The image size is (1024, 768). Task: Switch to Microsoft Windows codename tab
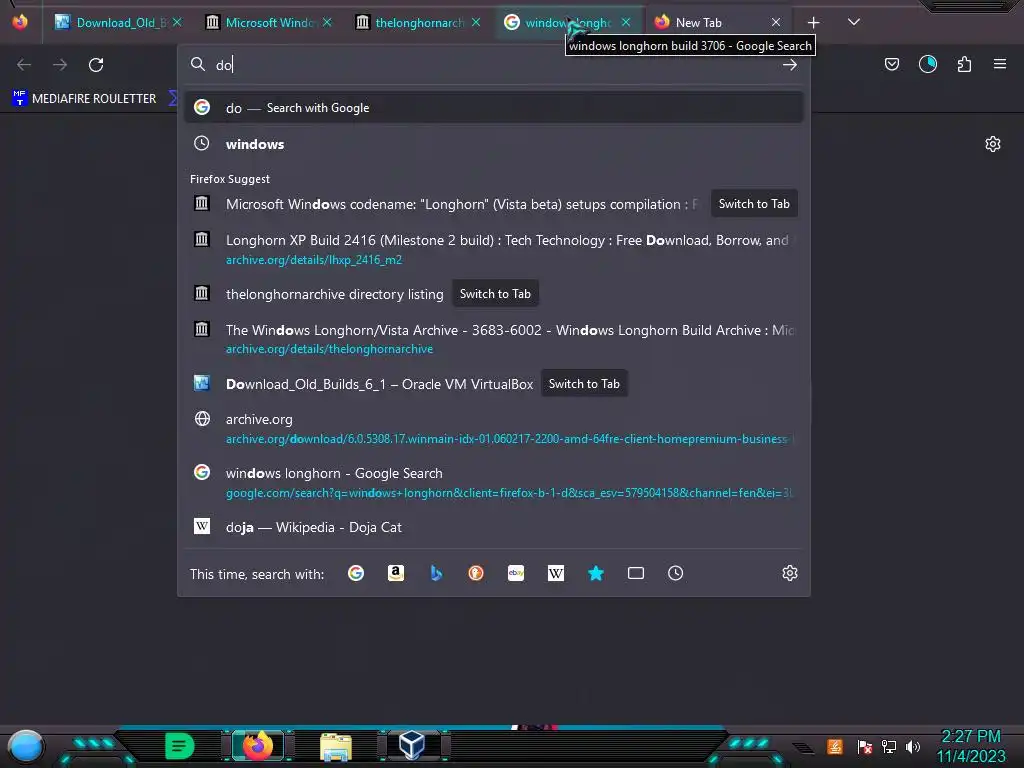(x=269, y=22)
